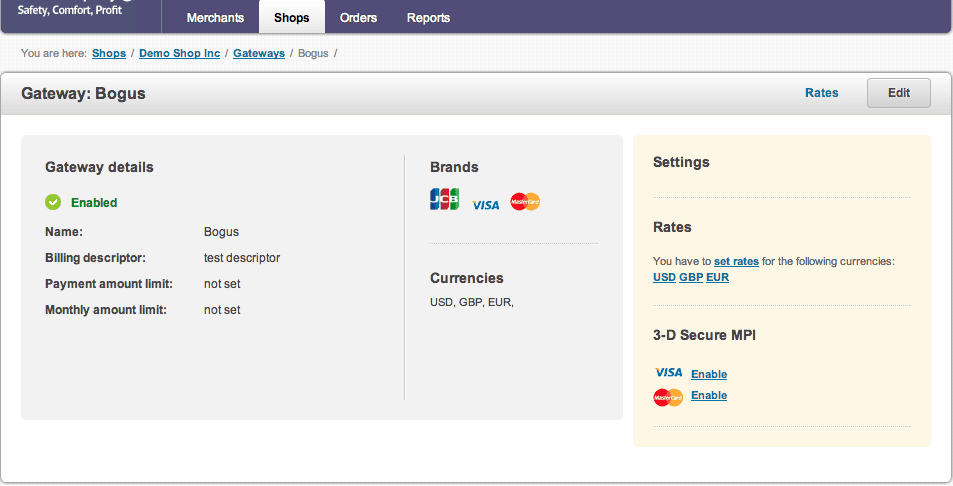Click Shops in the breadcrumb
The image size is (953, 486).
point(109,53)
